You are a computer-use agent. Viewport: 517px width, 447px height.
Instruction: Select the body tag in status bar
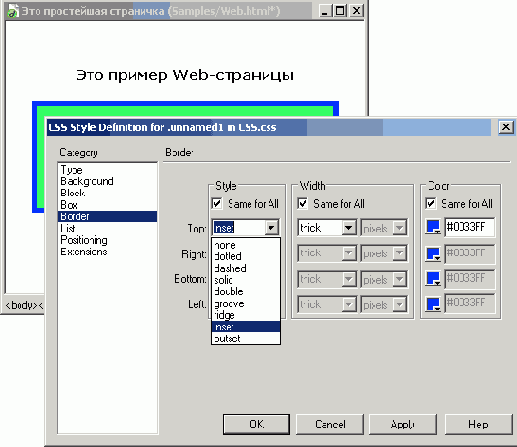pos(21,305)
